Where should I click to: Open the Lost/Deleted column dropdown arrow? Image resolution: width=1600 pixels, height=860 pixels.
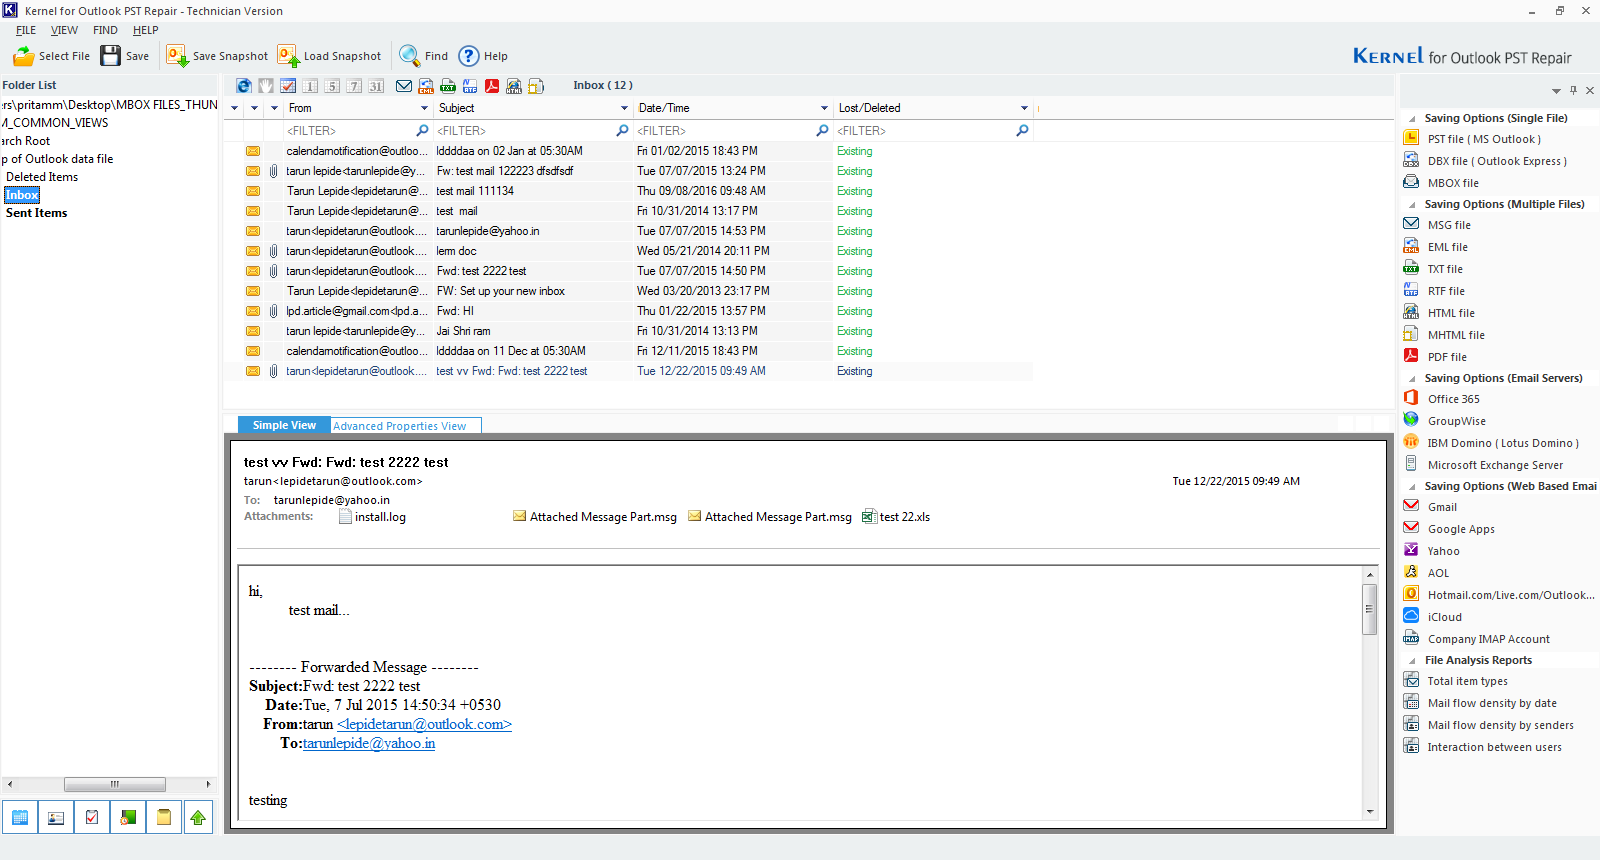point(1024,108)
